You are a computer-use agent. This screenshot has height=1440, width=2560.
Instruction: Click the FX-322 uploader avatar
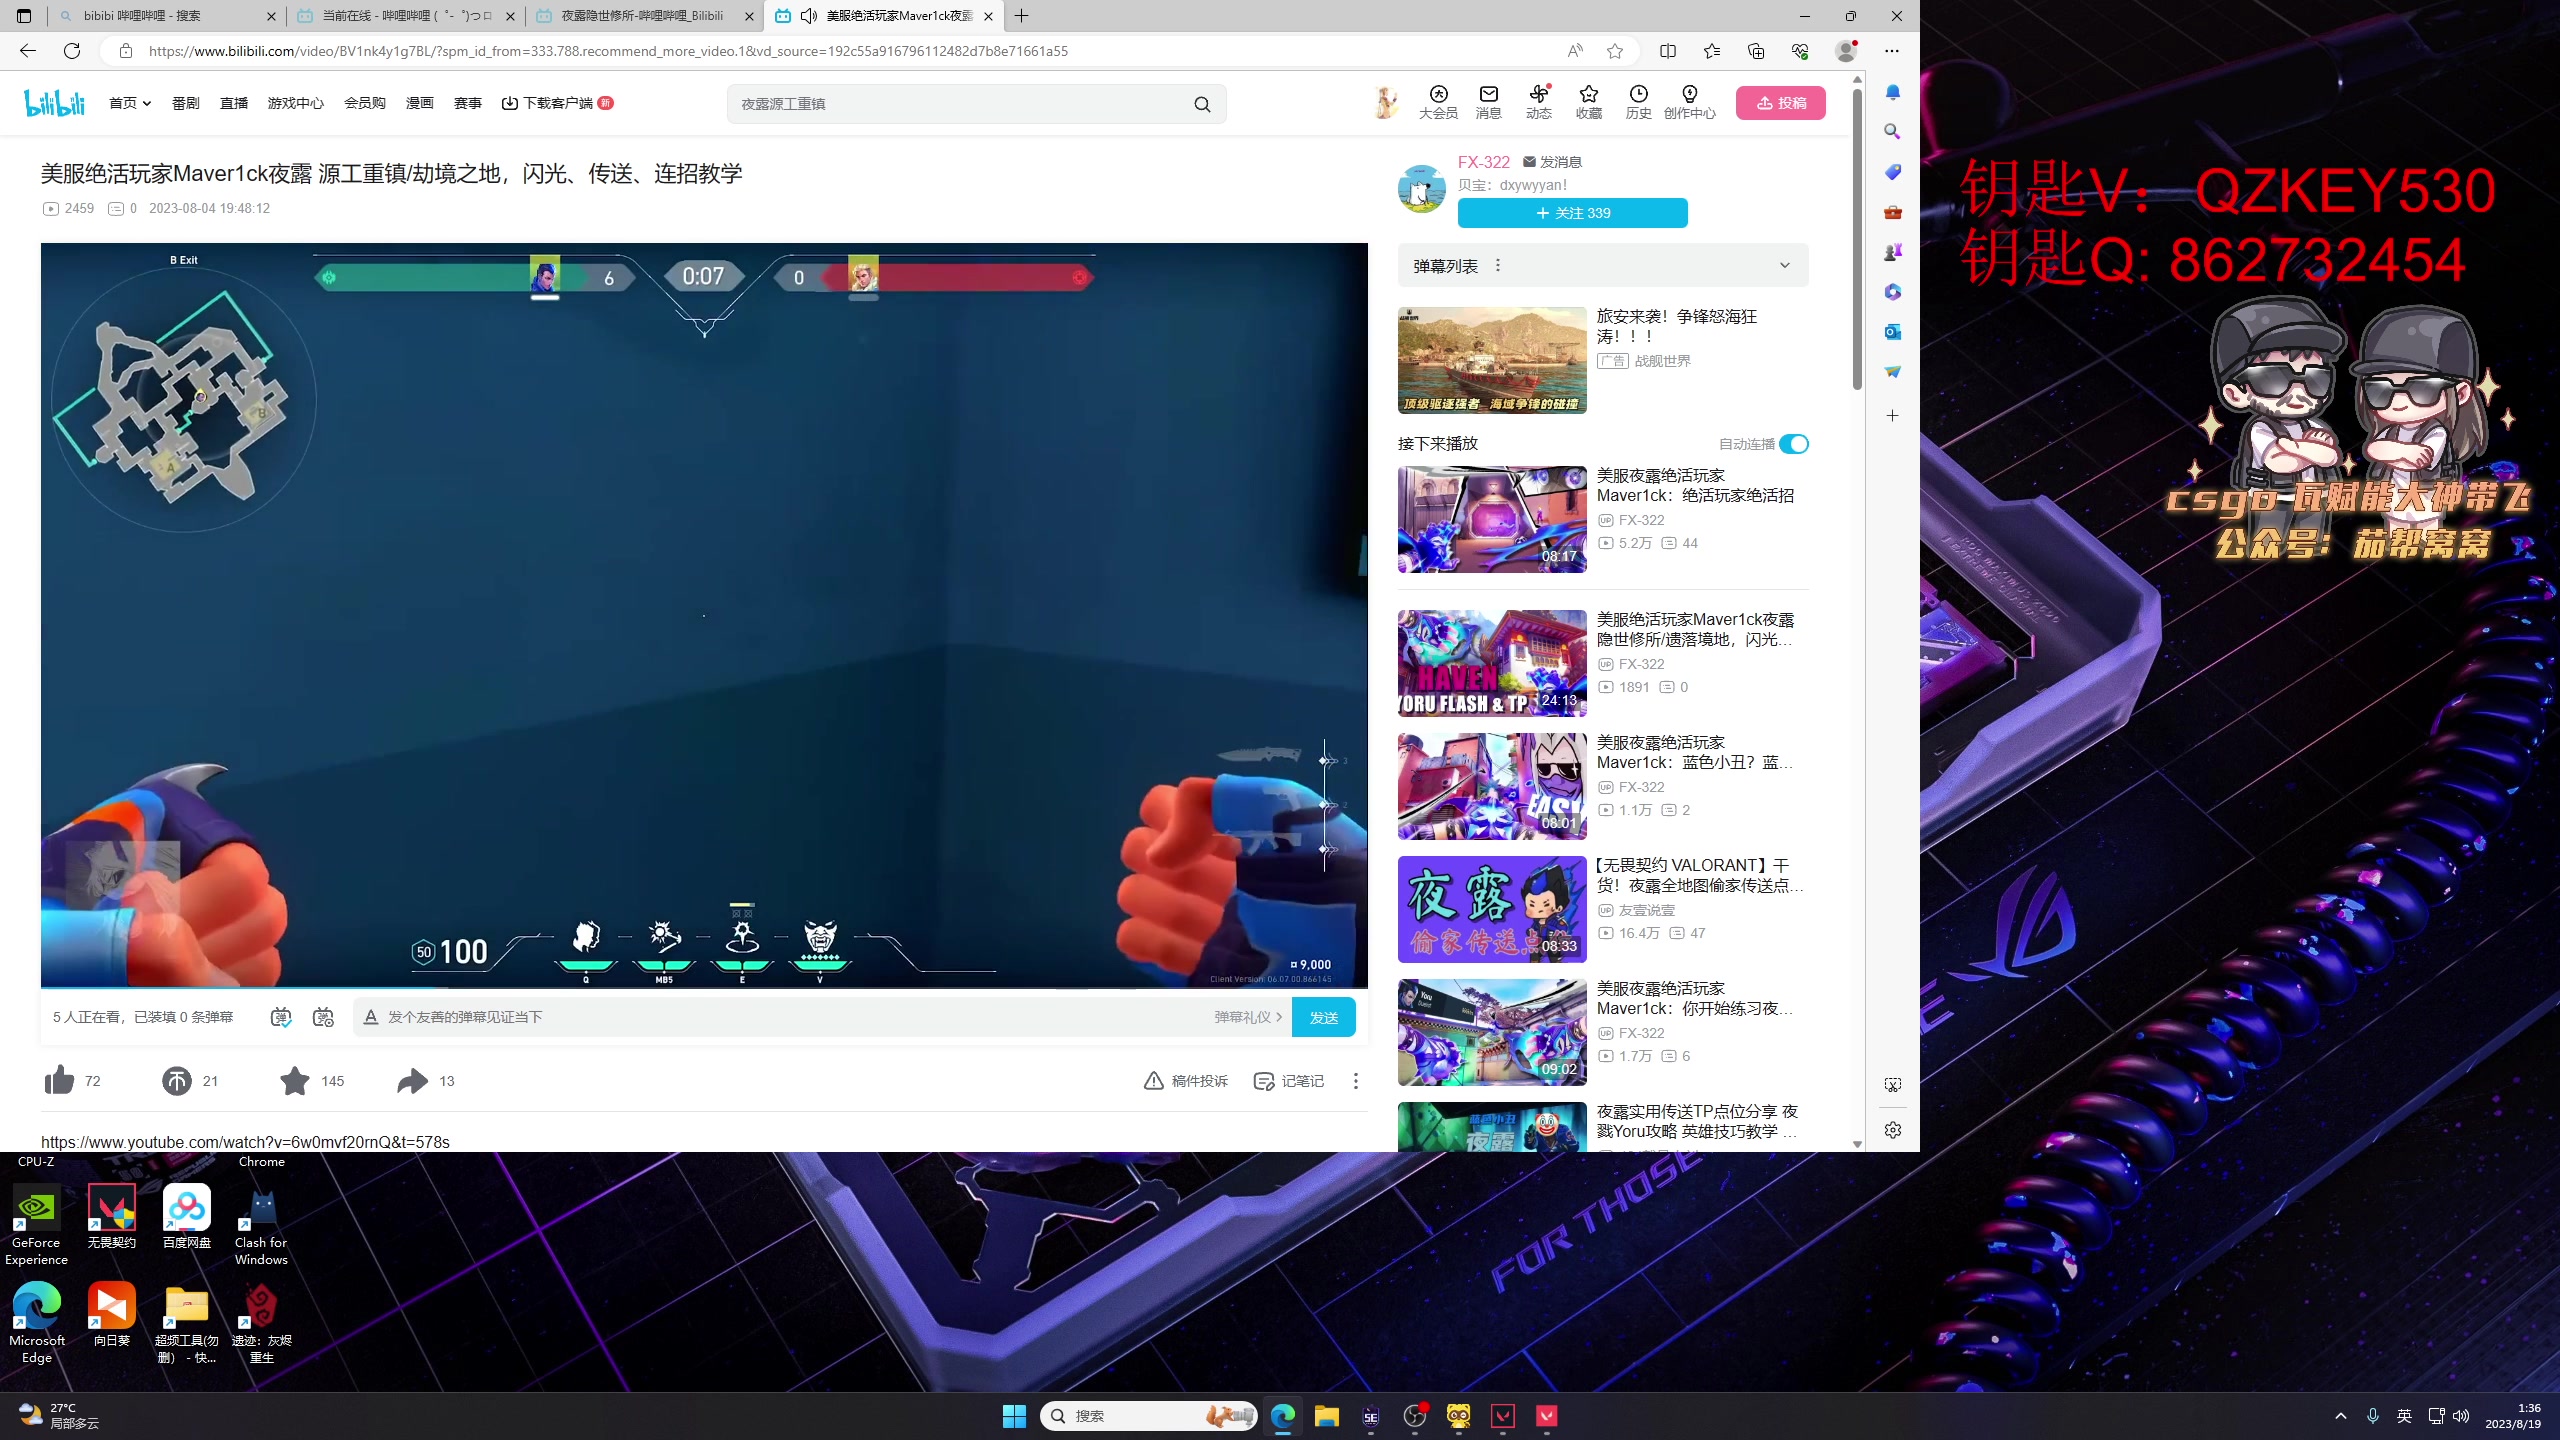point(1421,188)
